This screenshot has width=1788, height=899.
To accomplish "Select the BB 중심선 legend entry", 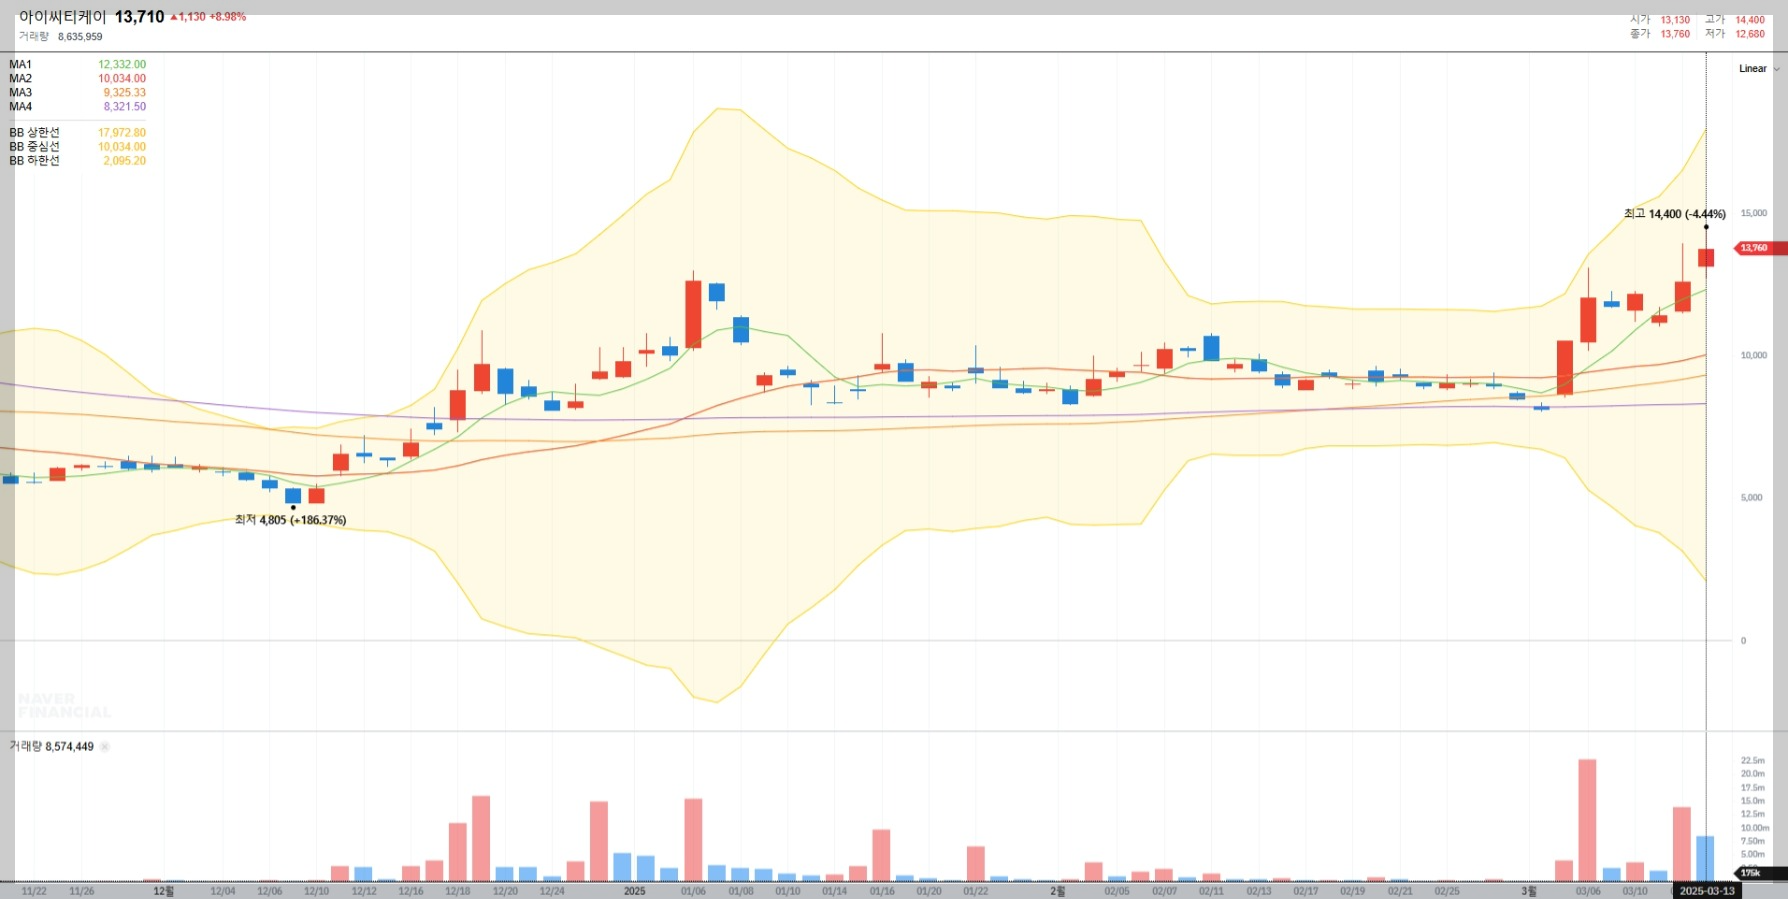I will pyautogui.click(x=34, y=147).
